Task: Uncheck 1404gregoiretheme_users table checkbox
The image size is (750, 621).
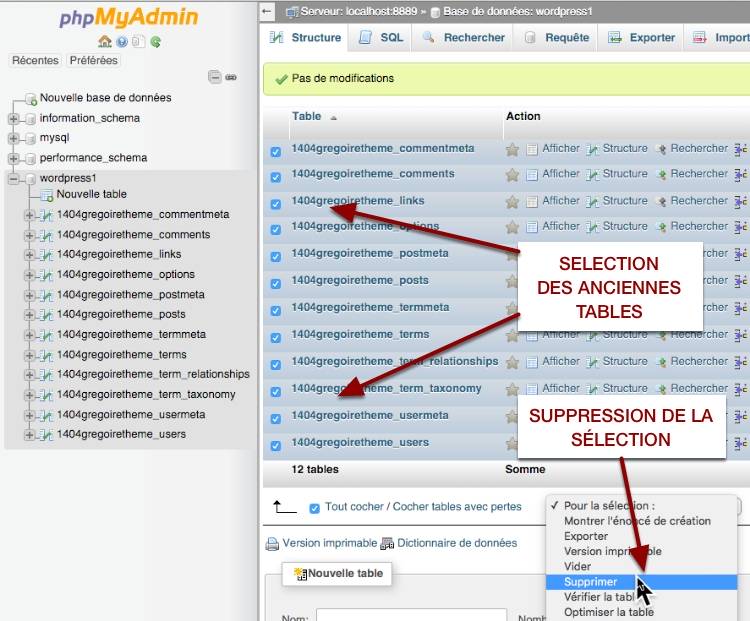Action: tap(276, 445)
